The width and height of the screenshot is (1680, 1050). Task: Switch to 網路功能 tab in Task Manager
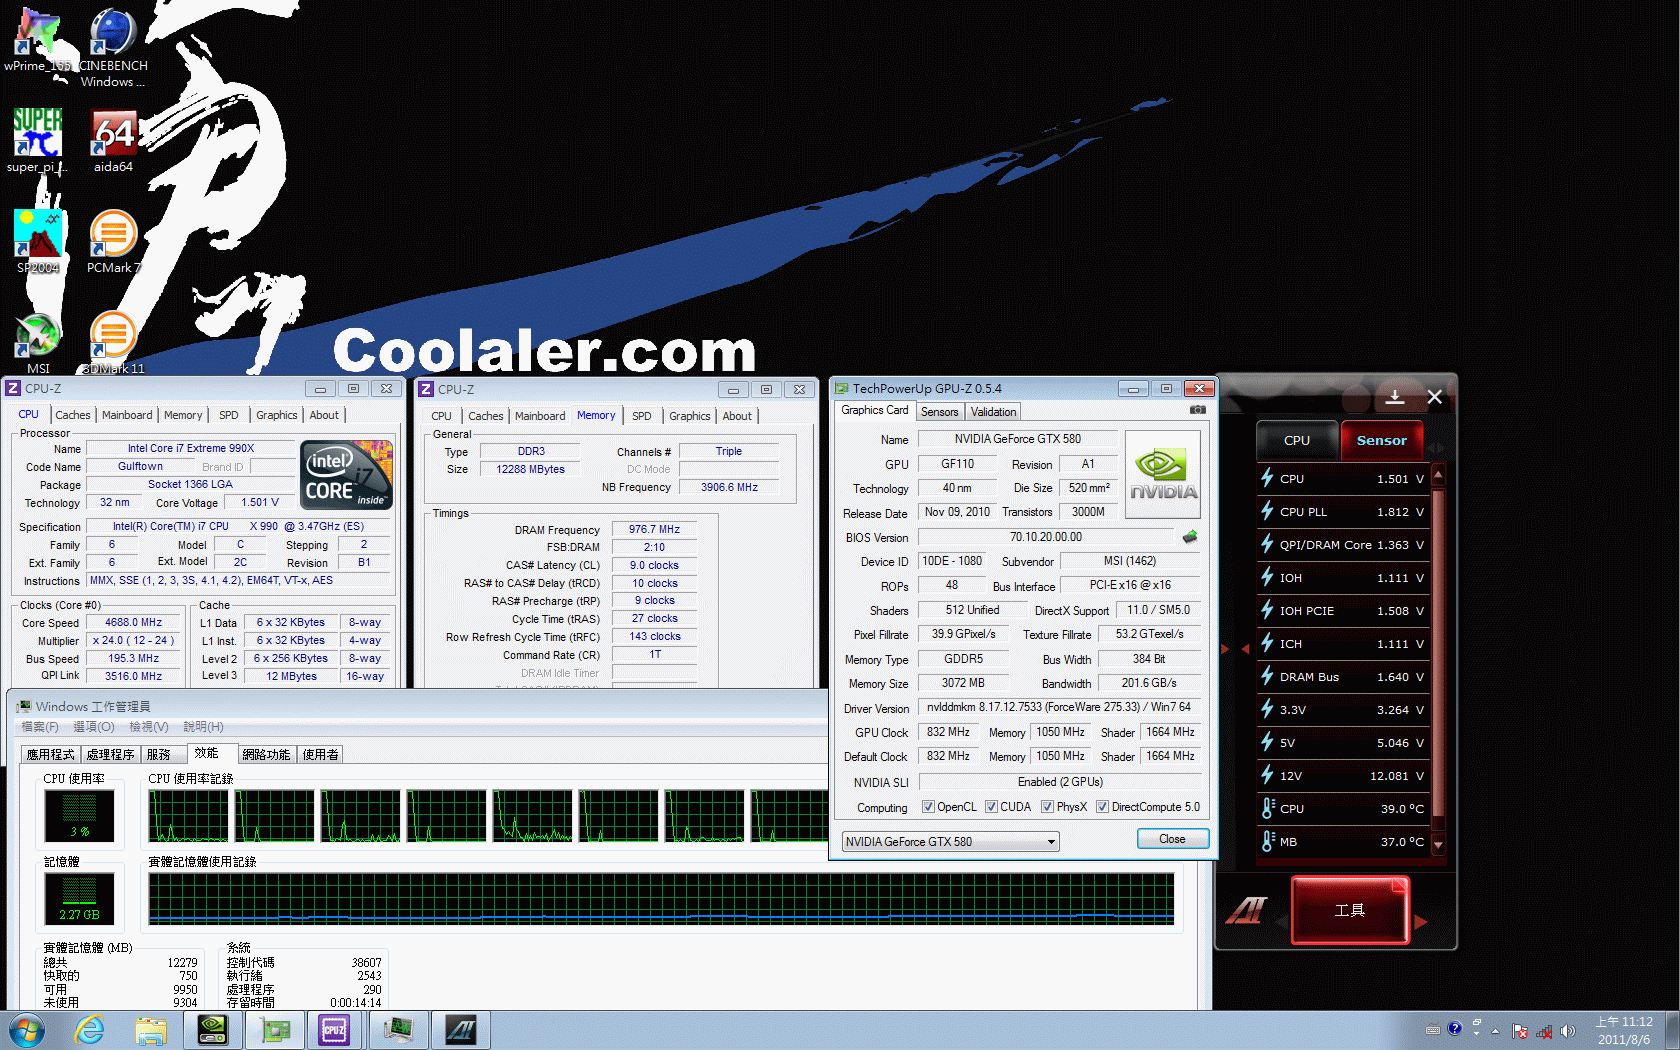click(x=266, y=755)
